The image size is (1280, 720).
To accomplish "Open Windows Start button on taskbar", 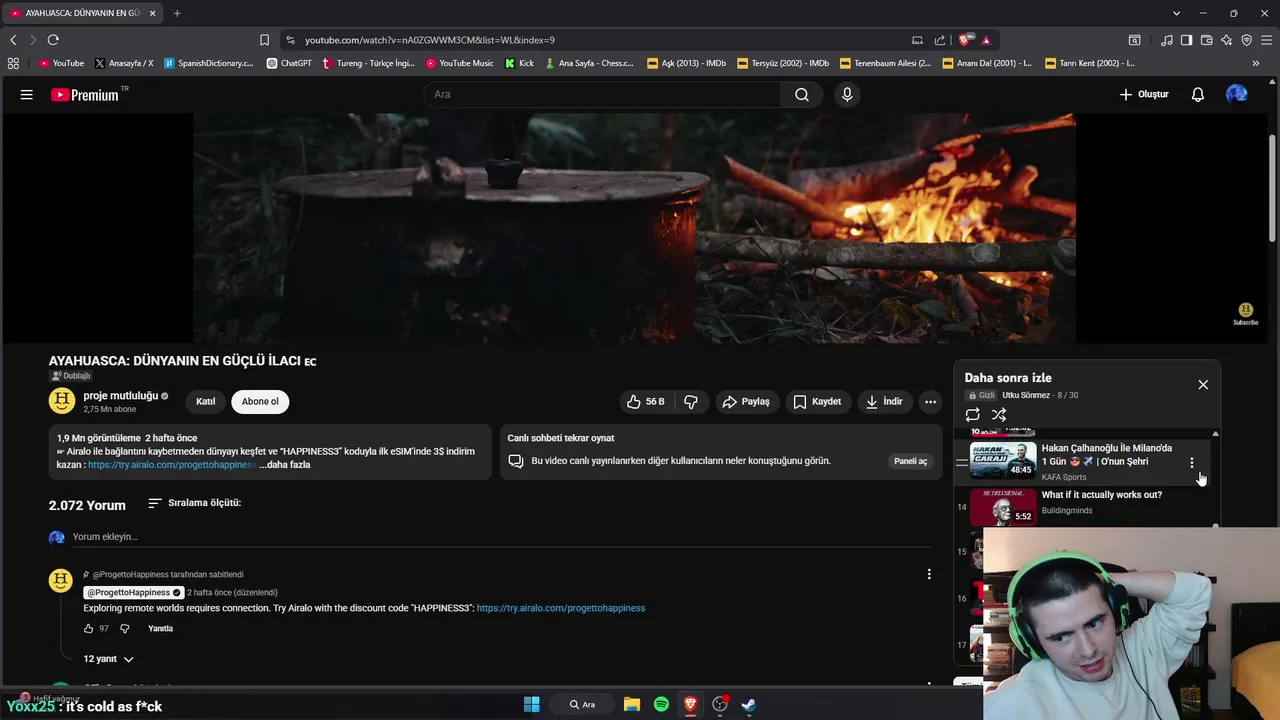I will coord(532,704).
